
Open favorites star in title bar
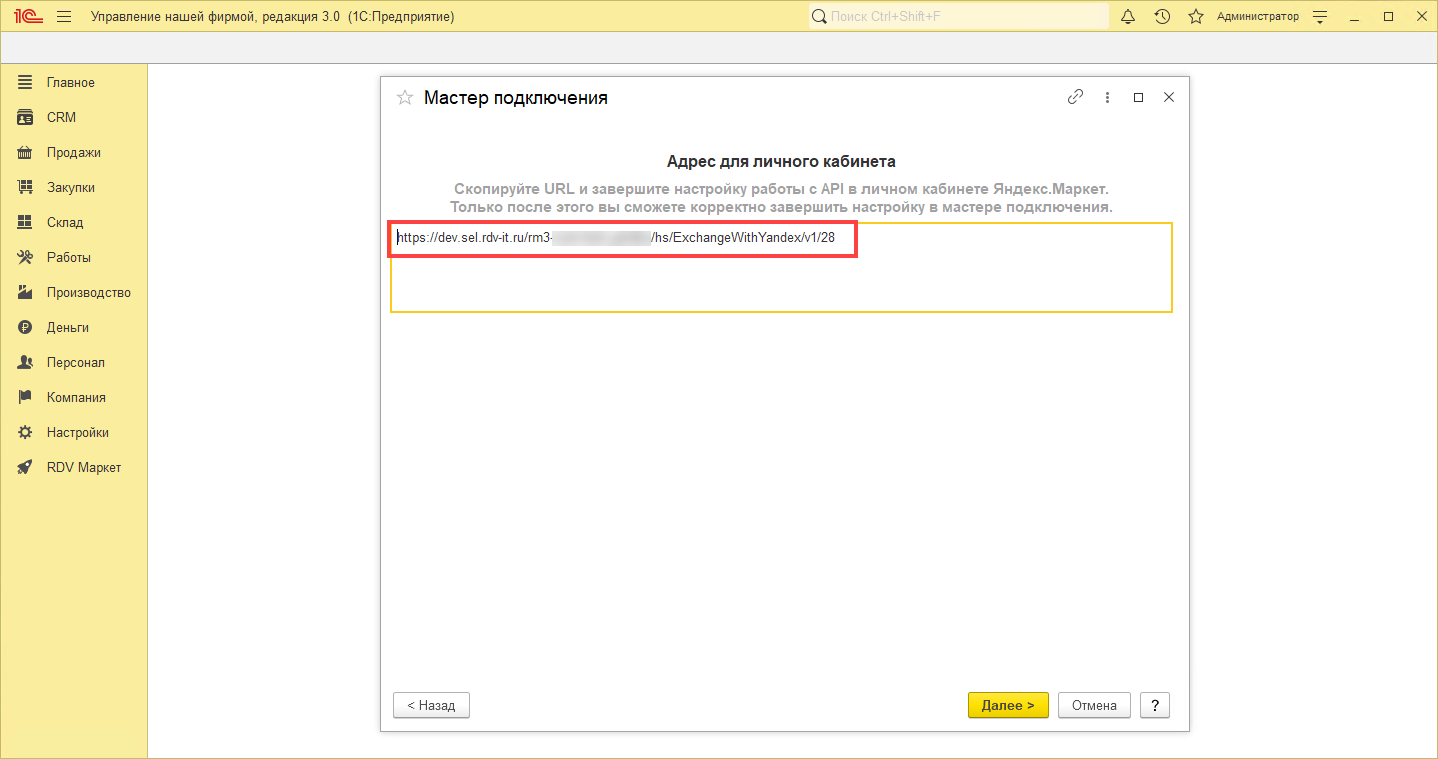pos(1196,17)
